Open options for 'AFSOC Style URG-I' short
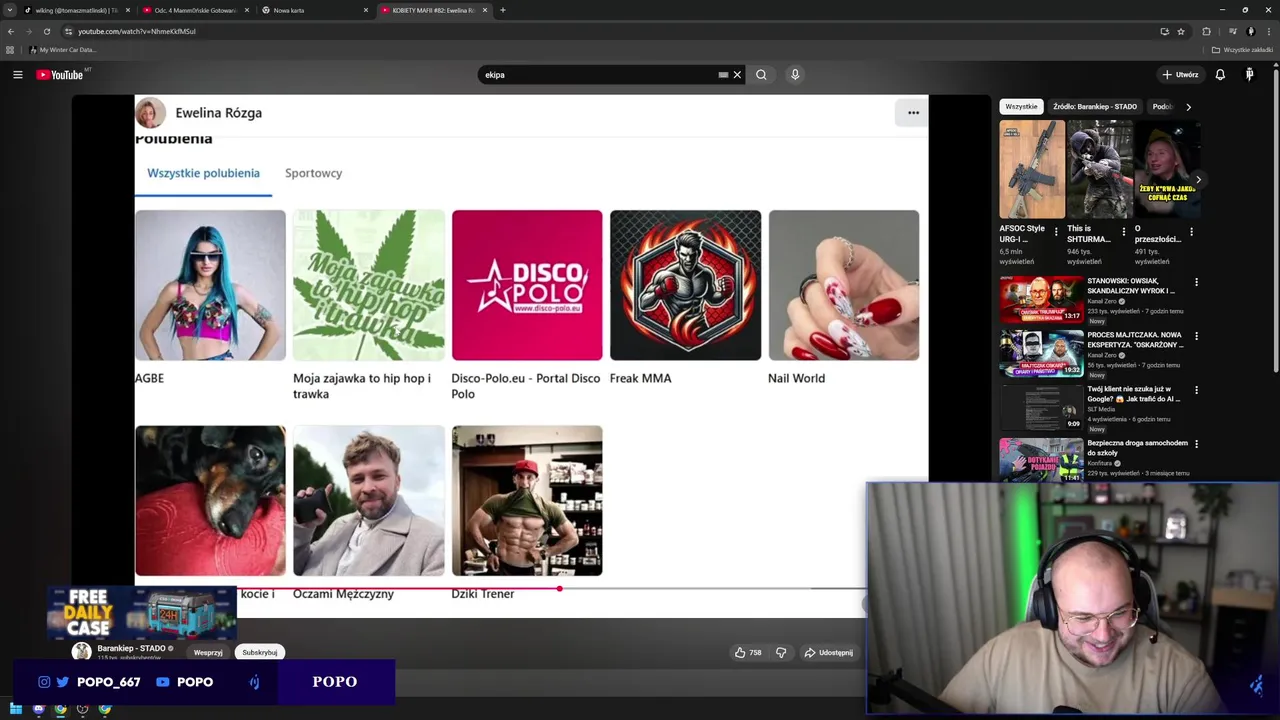 click(x=1056, y=232)
